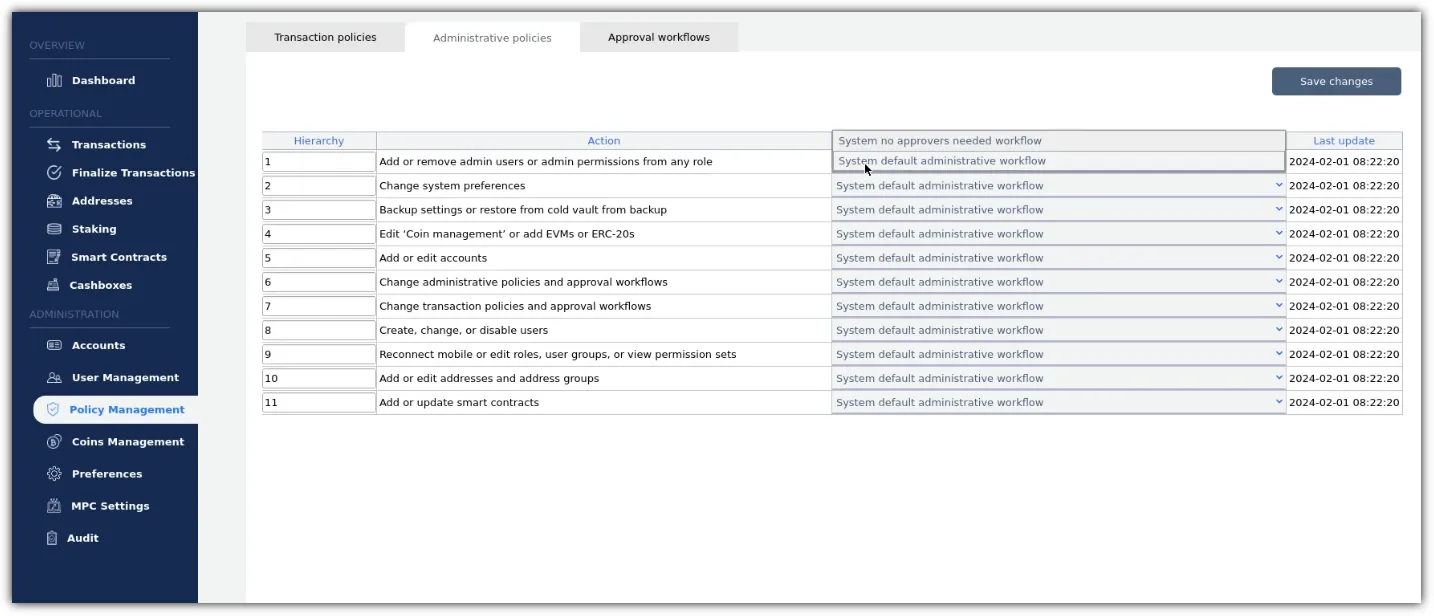
Task: Click the MPC Settings icon
Action: [54, 506]
